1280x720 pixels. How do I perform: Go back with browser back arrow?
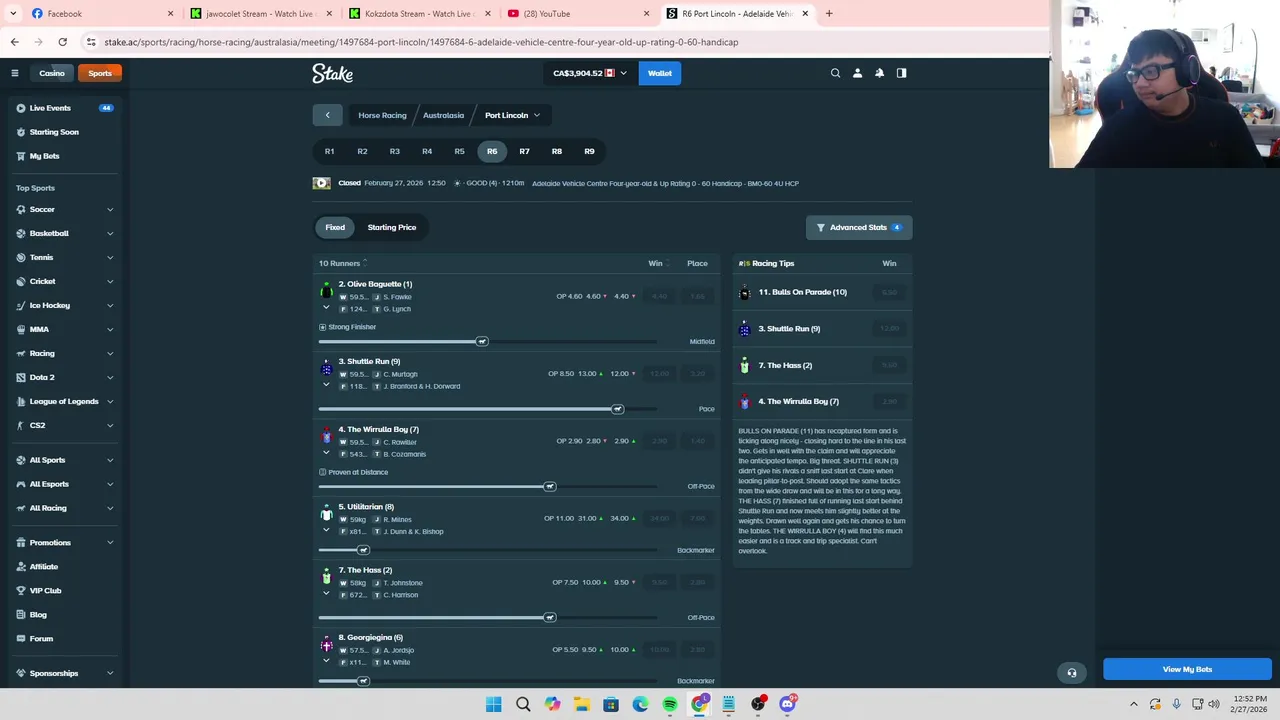click(x=14, y=42)
